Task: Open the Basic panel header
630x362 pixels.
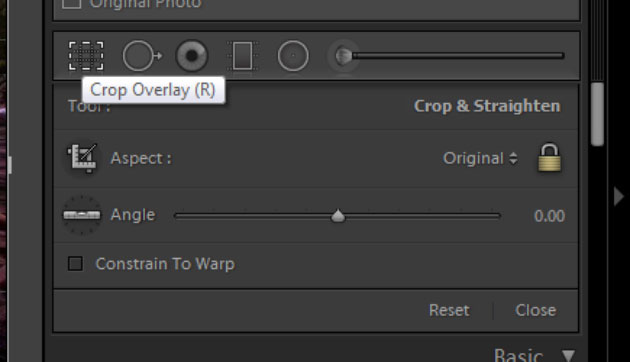Action: click(x=518, y=356)
